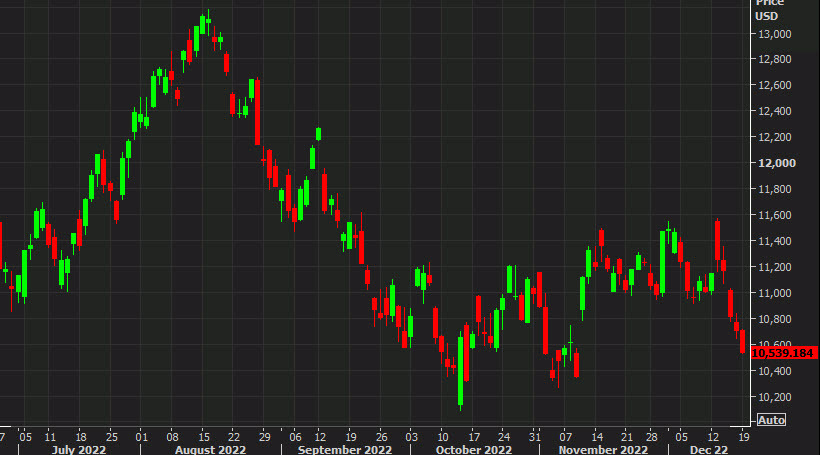Click the October 2022 month label

coord(474,450)
